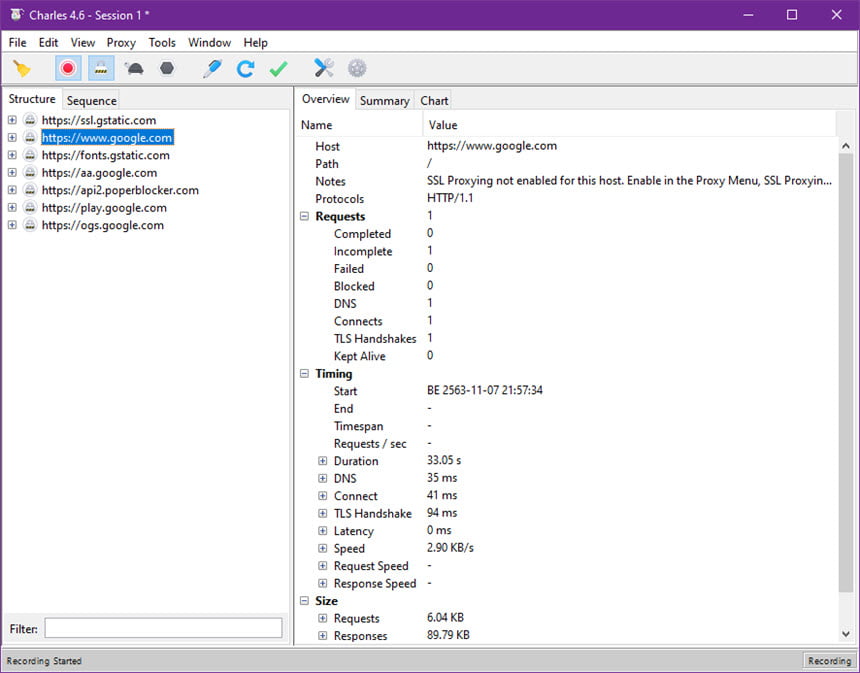
Task: Click the Recording status button
Action: [x=829, y=661]
